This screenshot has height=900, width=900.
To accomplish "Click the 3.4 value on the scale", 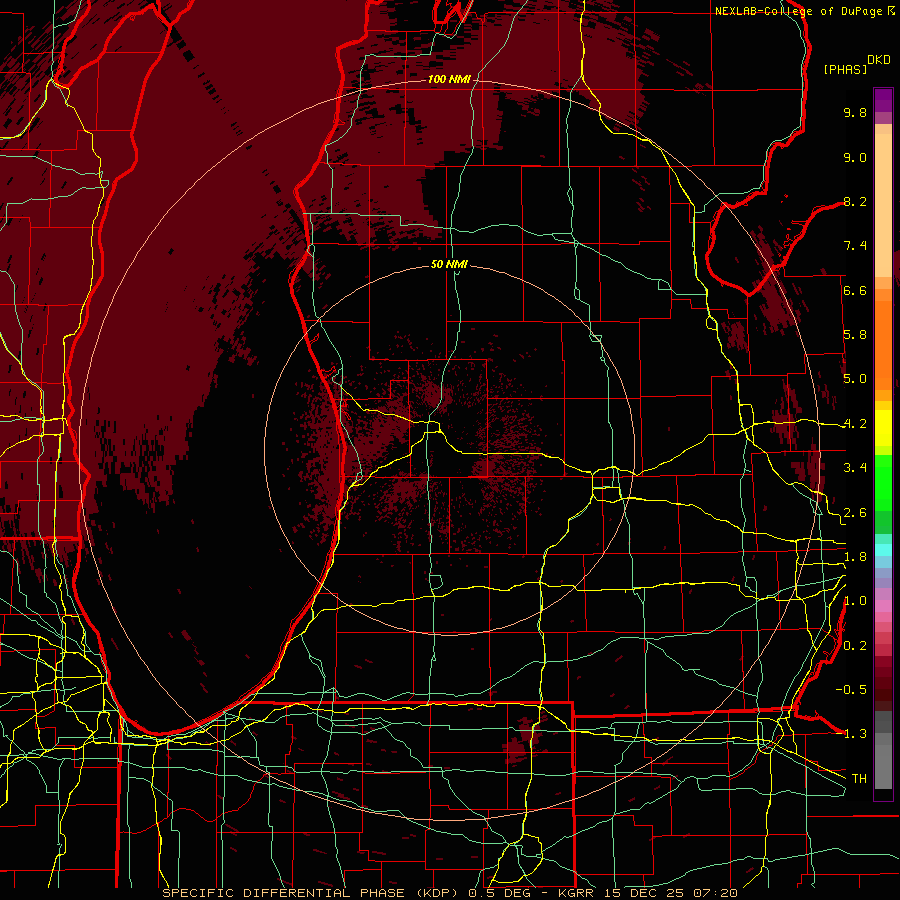I will click(x=855, y=468).
